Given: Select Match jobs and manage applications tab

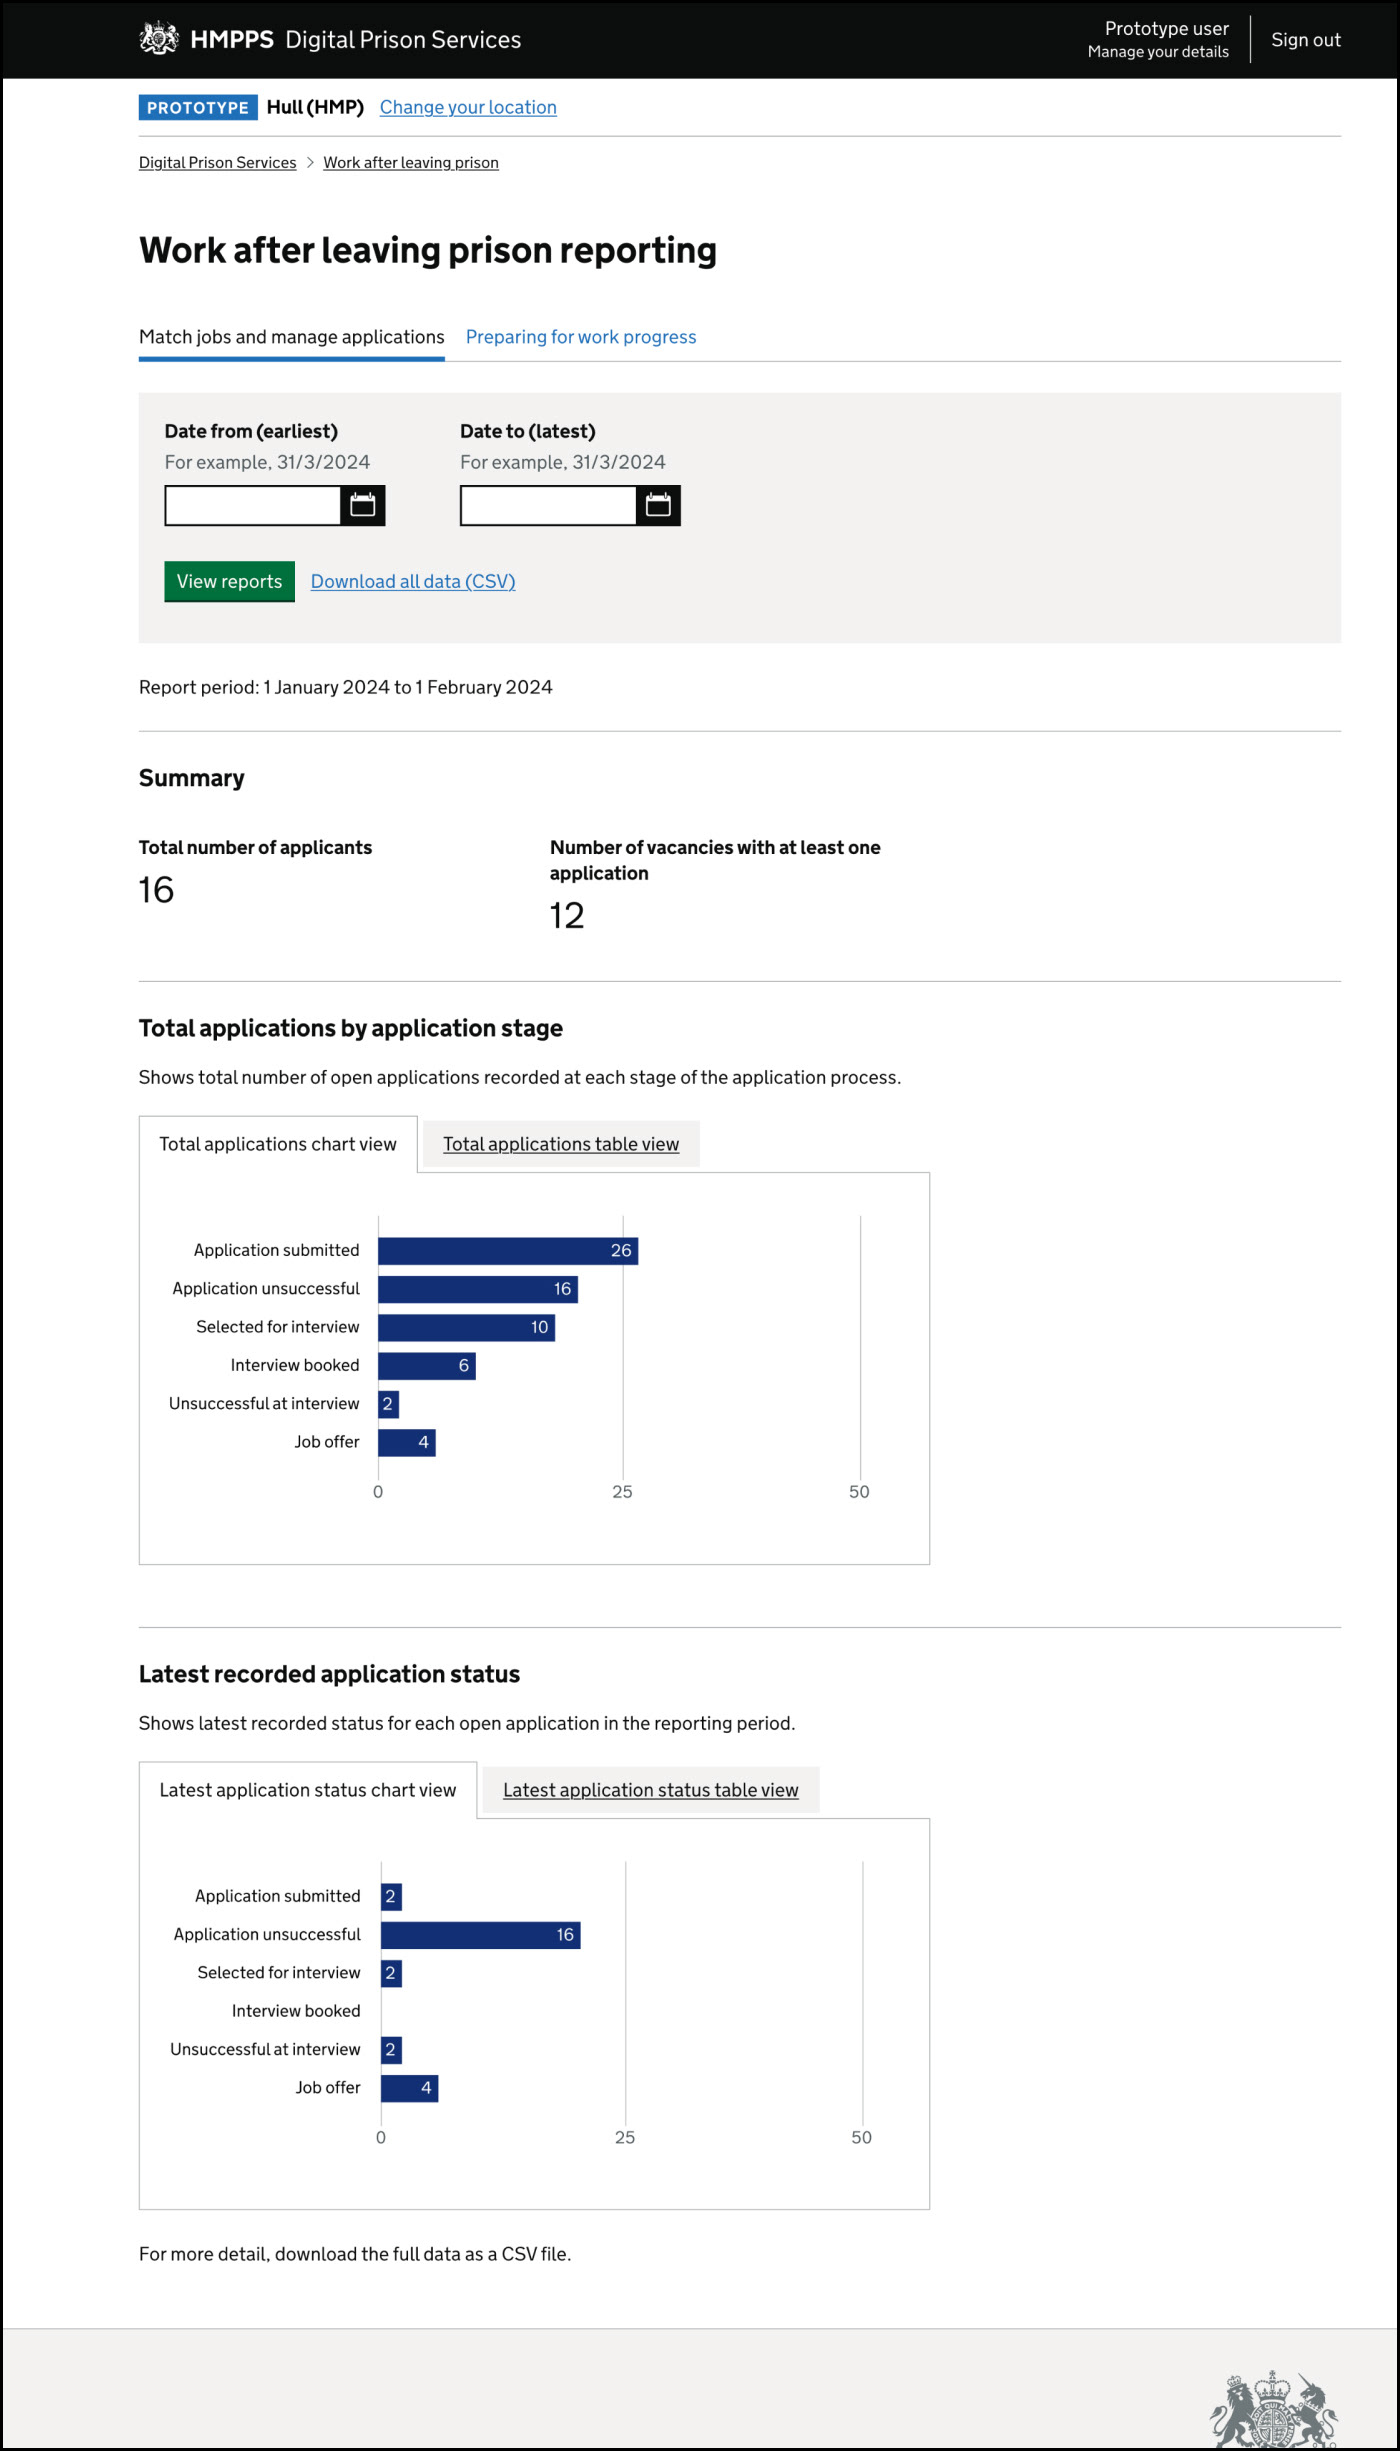Looking at the screenshot, I should pos(291,338).
